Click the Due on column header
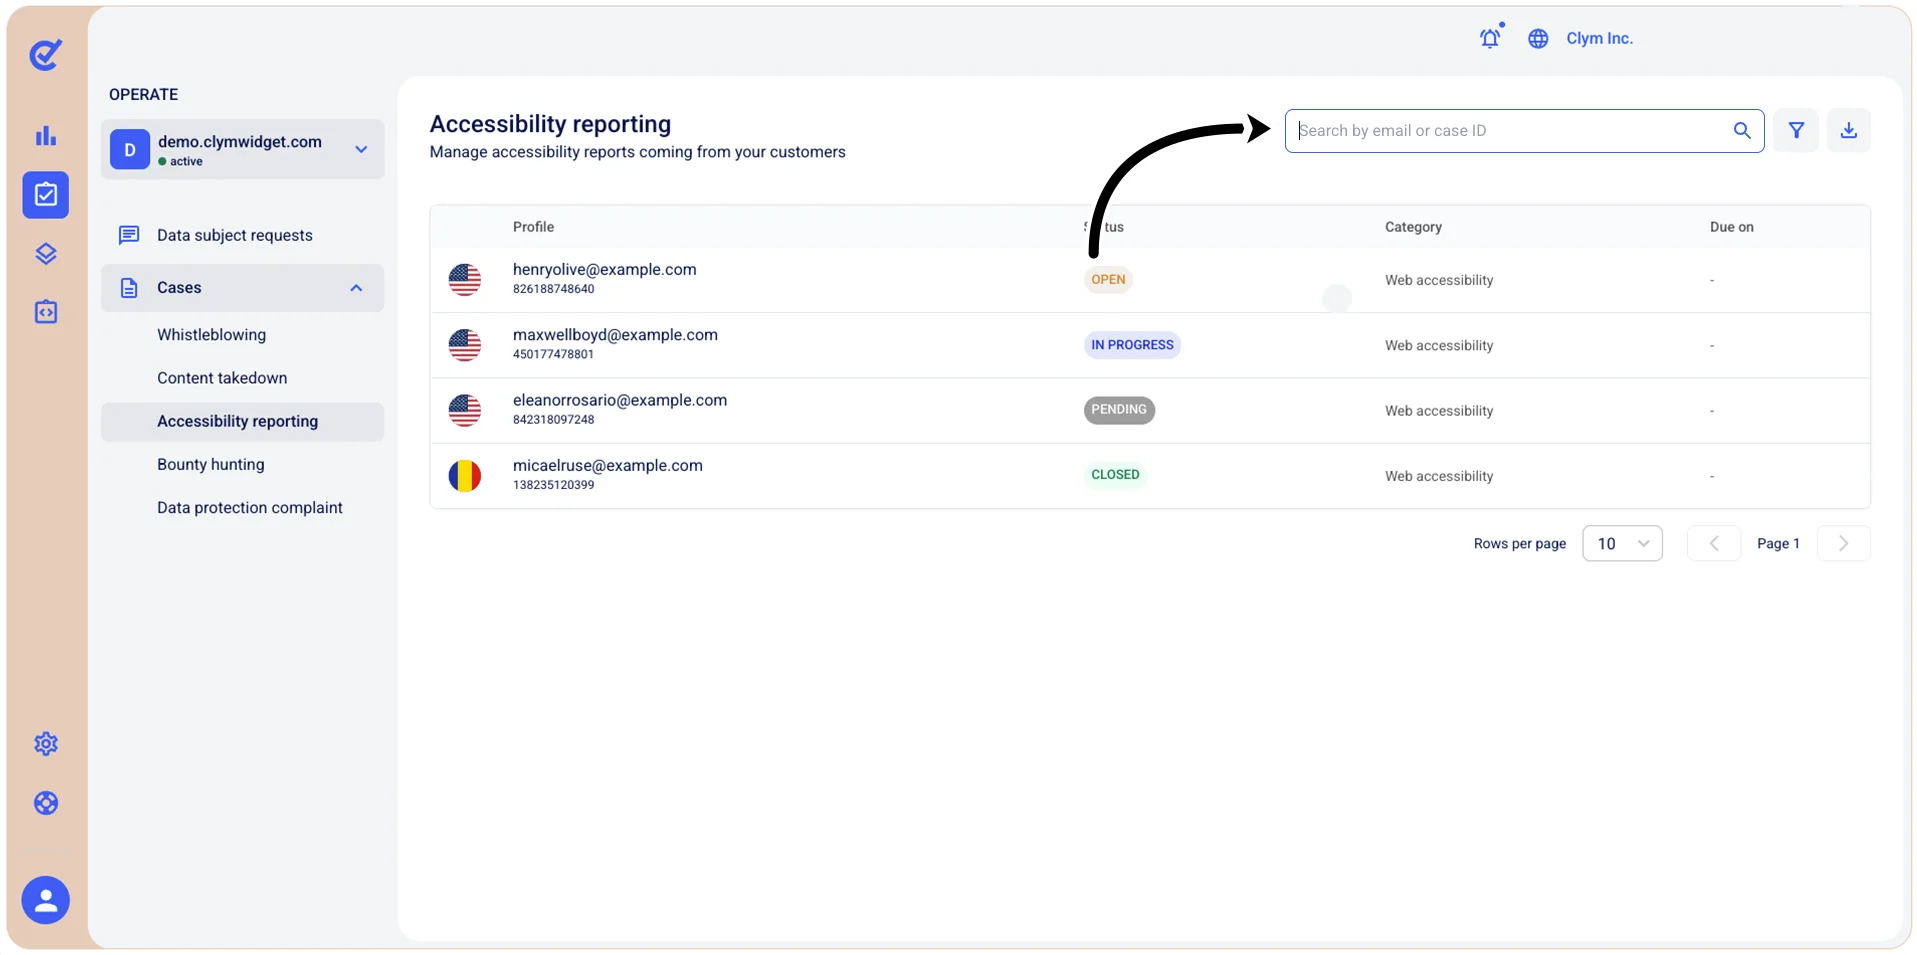 1731,227
